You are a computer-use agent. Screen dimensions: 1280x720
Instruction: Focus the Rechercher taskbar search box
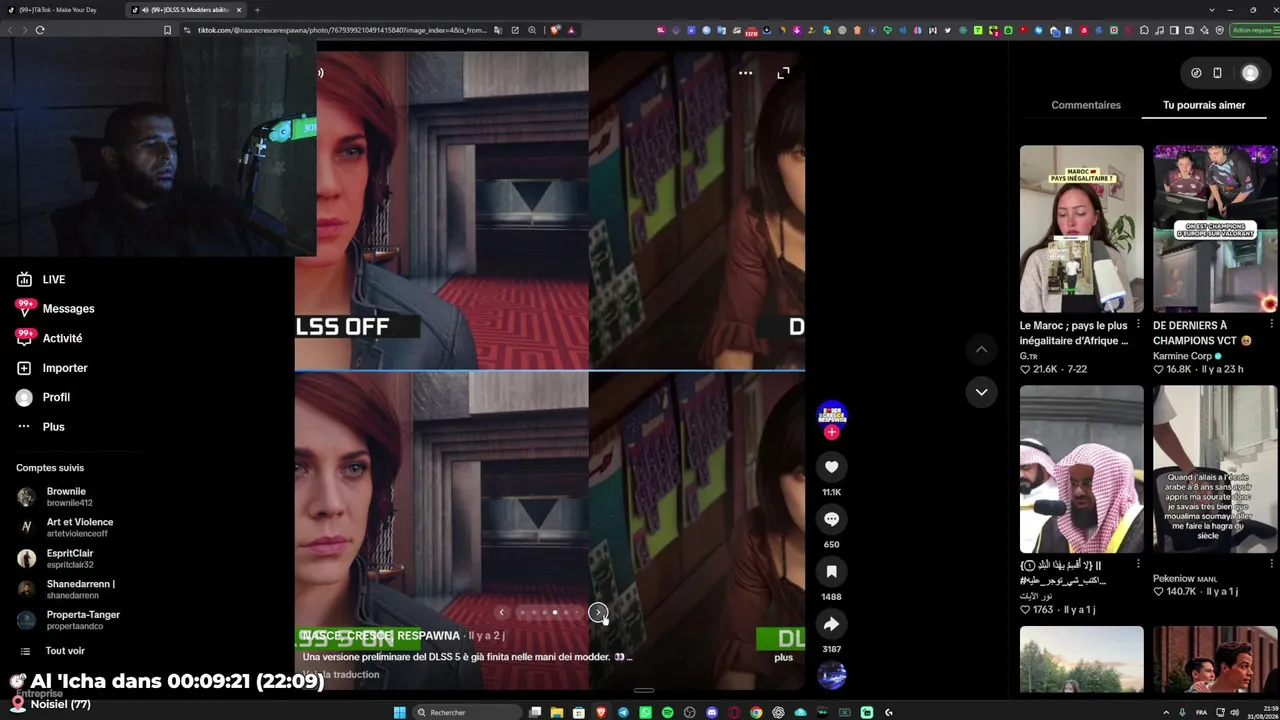click(468, 712)
